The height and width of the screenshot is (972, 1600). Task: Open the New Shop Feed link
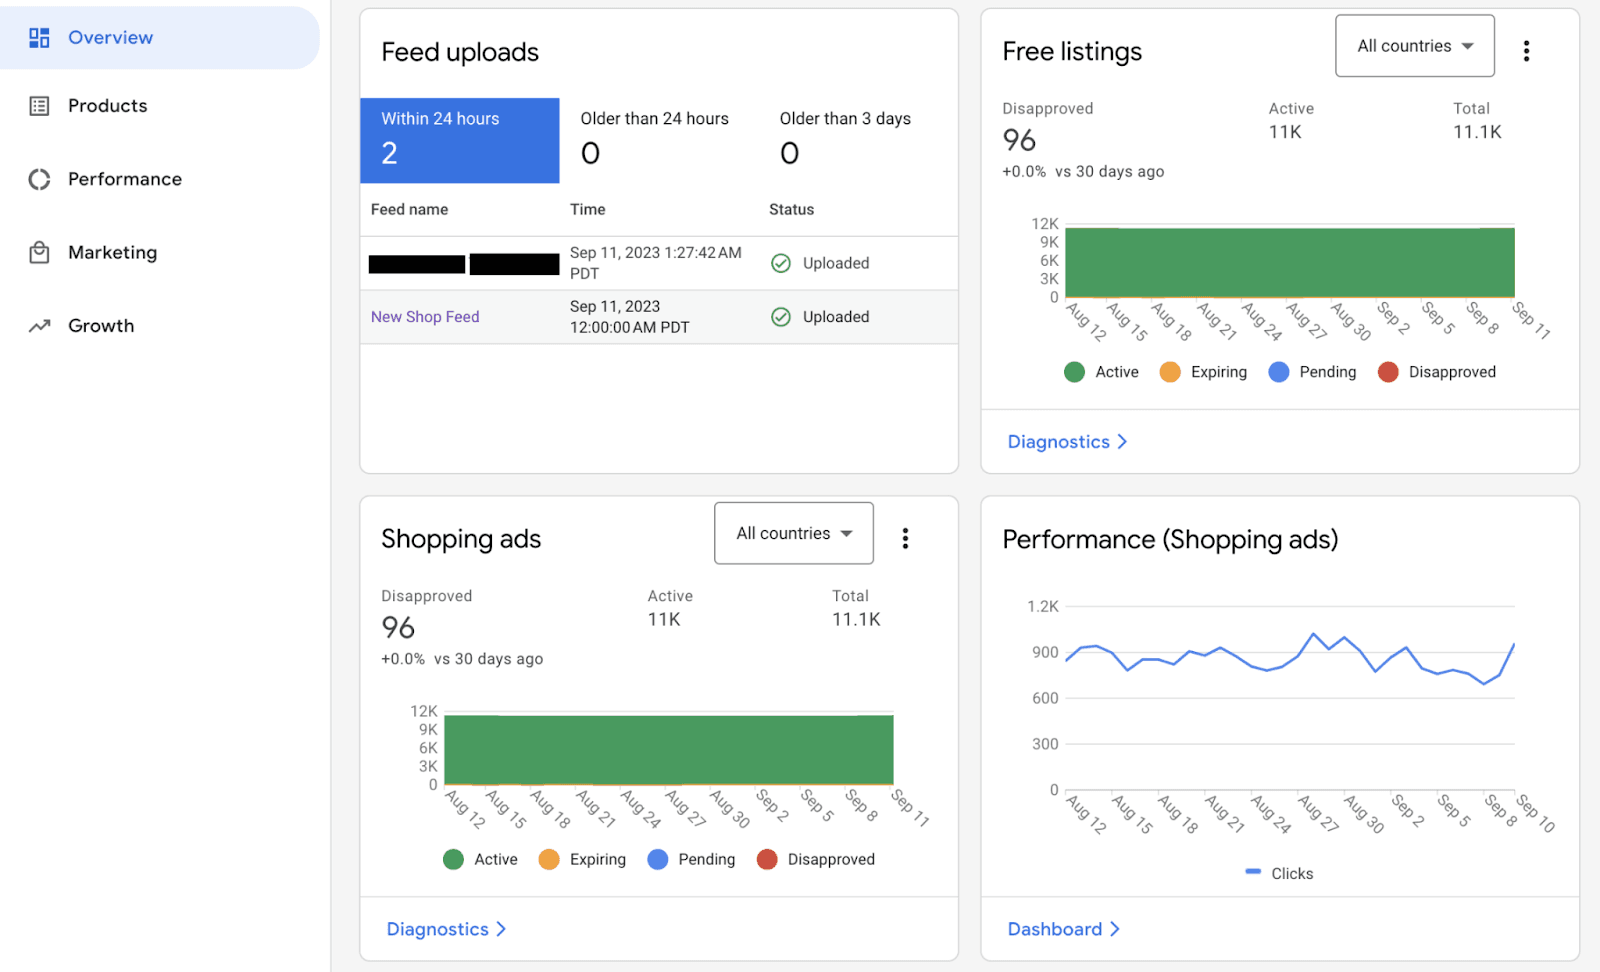coord(425,316)
